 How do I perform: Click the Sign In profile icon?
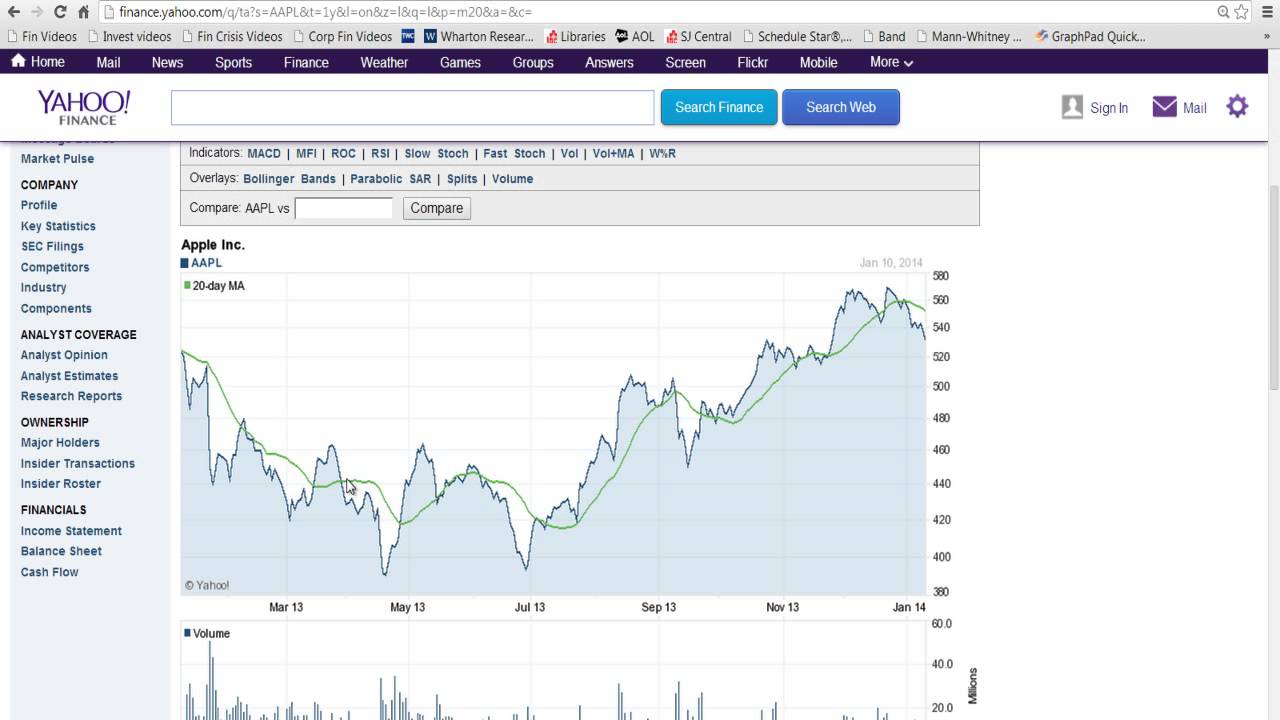(x=1072, y=107)
